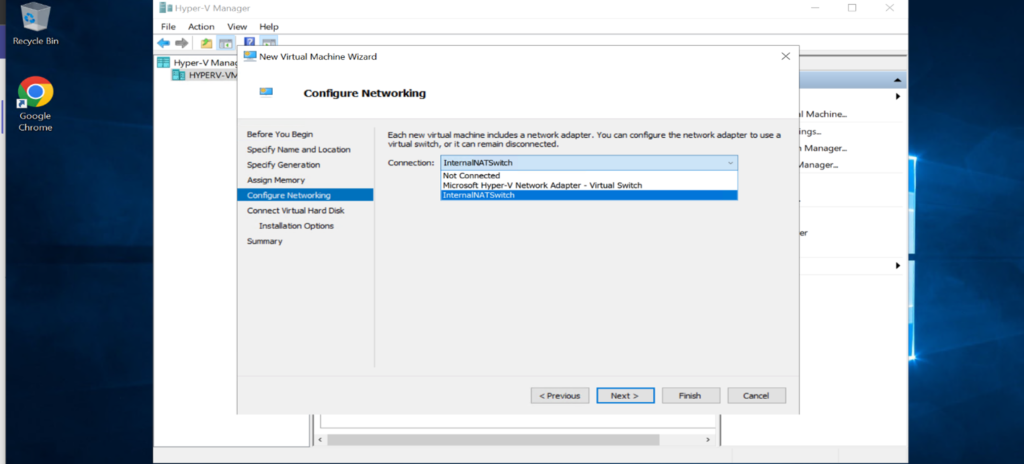Click the New Virtual Machine Wizard title text
Viewport: 1024px width, 464px height.
318,57
